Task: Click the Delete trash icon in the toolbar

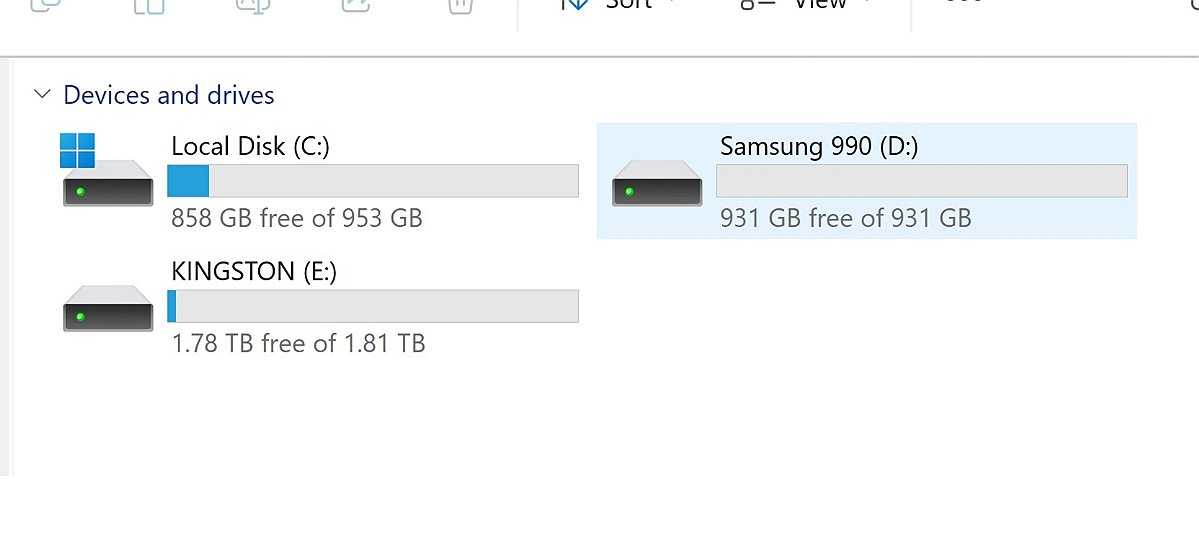Action: pyautogui.click(x=460, y=5)
